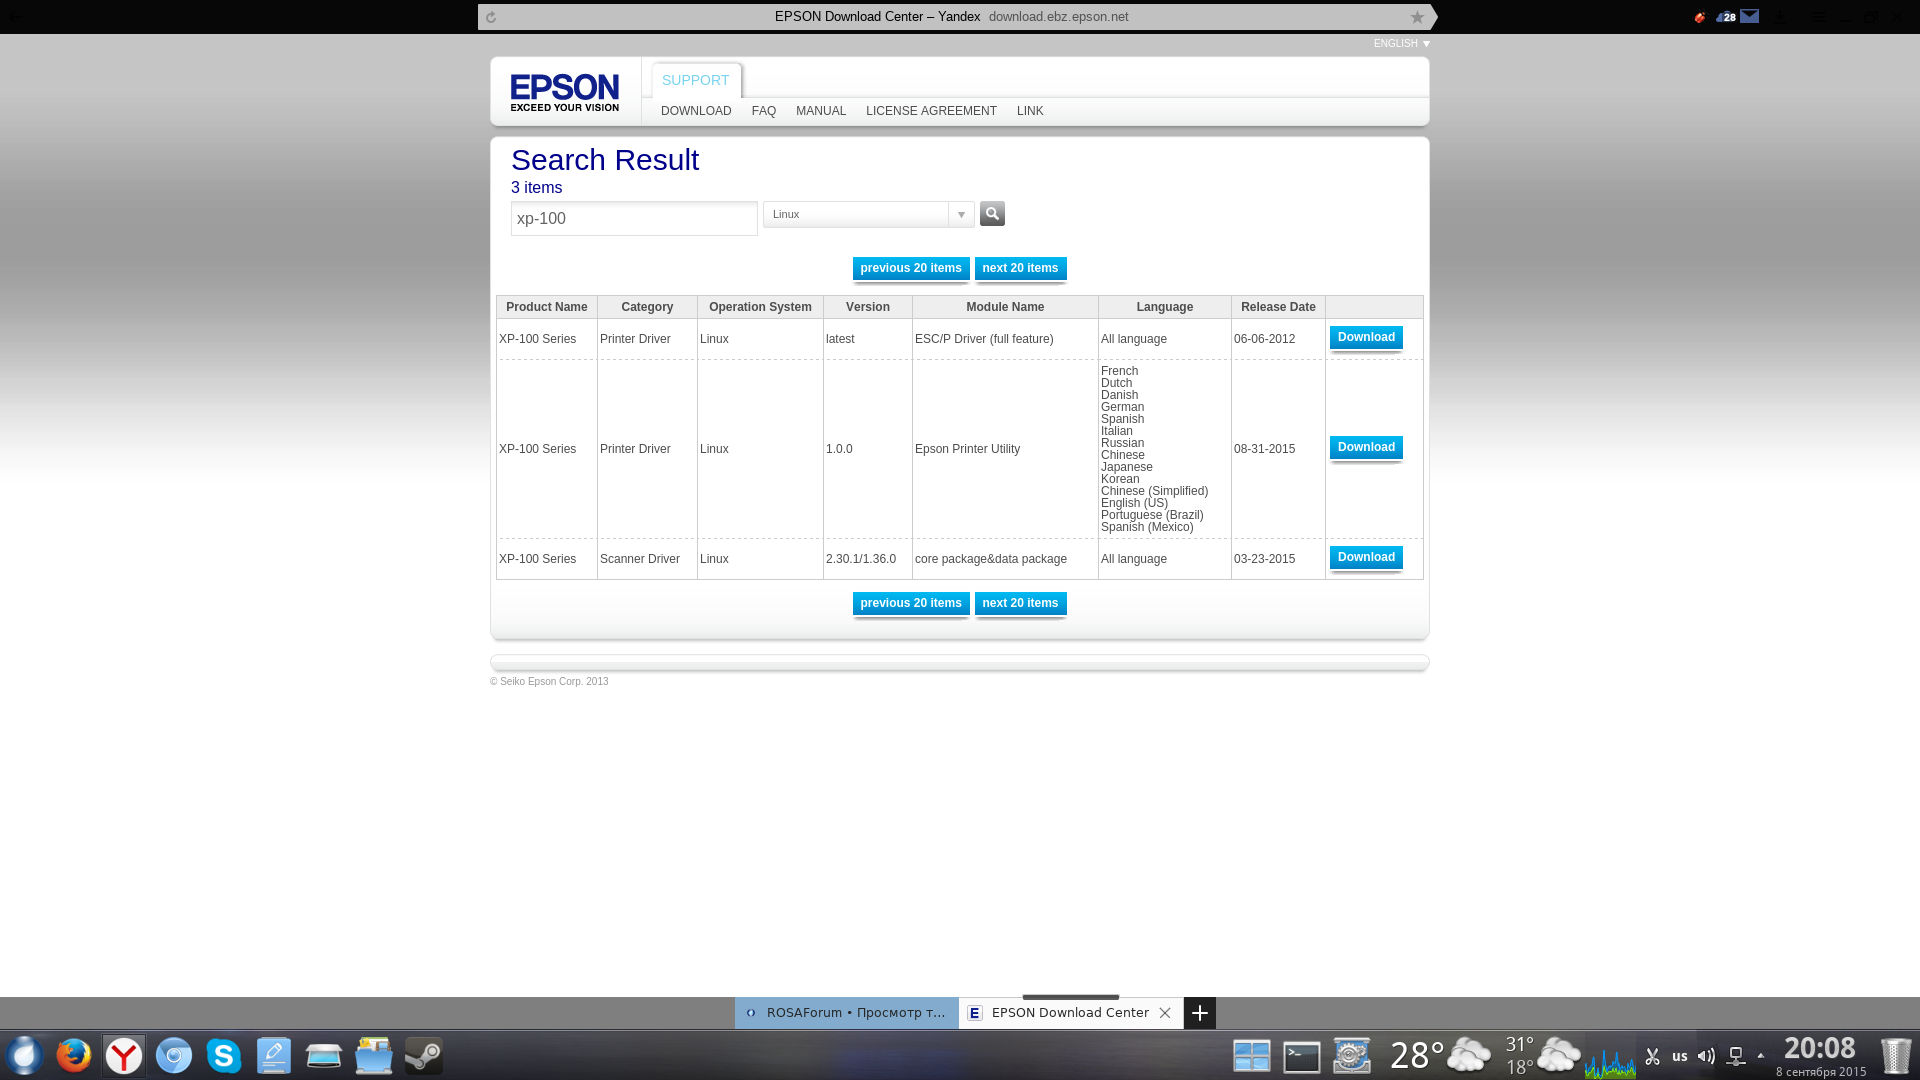This screenshot has width=1920, height=1080.
Task: Open Steam from the taskbar
Action: (x=424, y=1056)
